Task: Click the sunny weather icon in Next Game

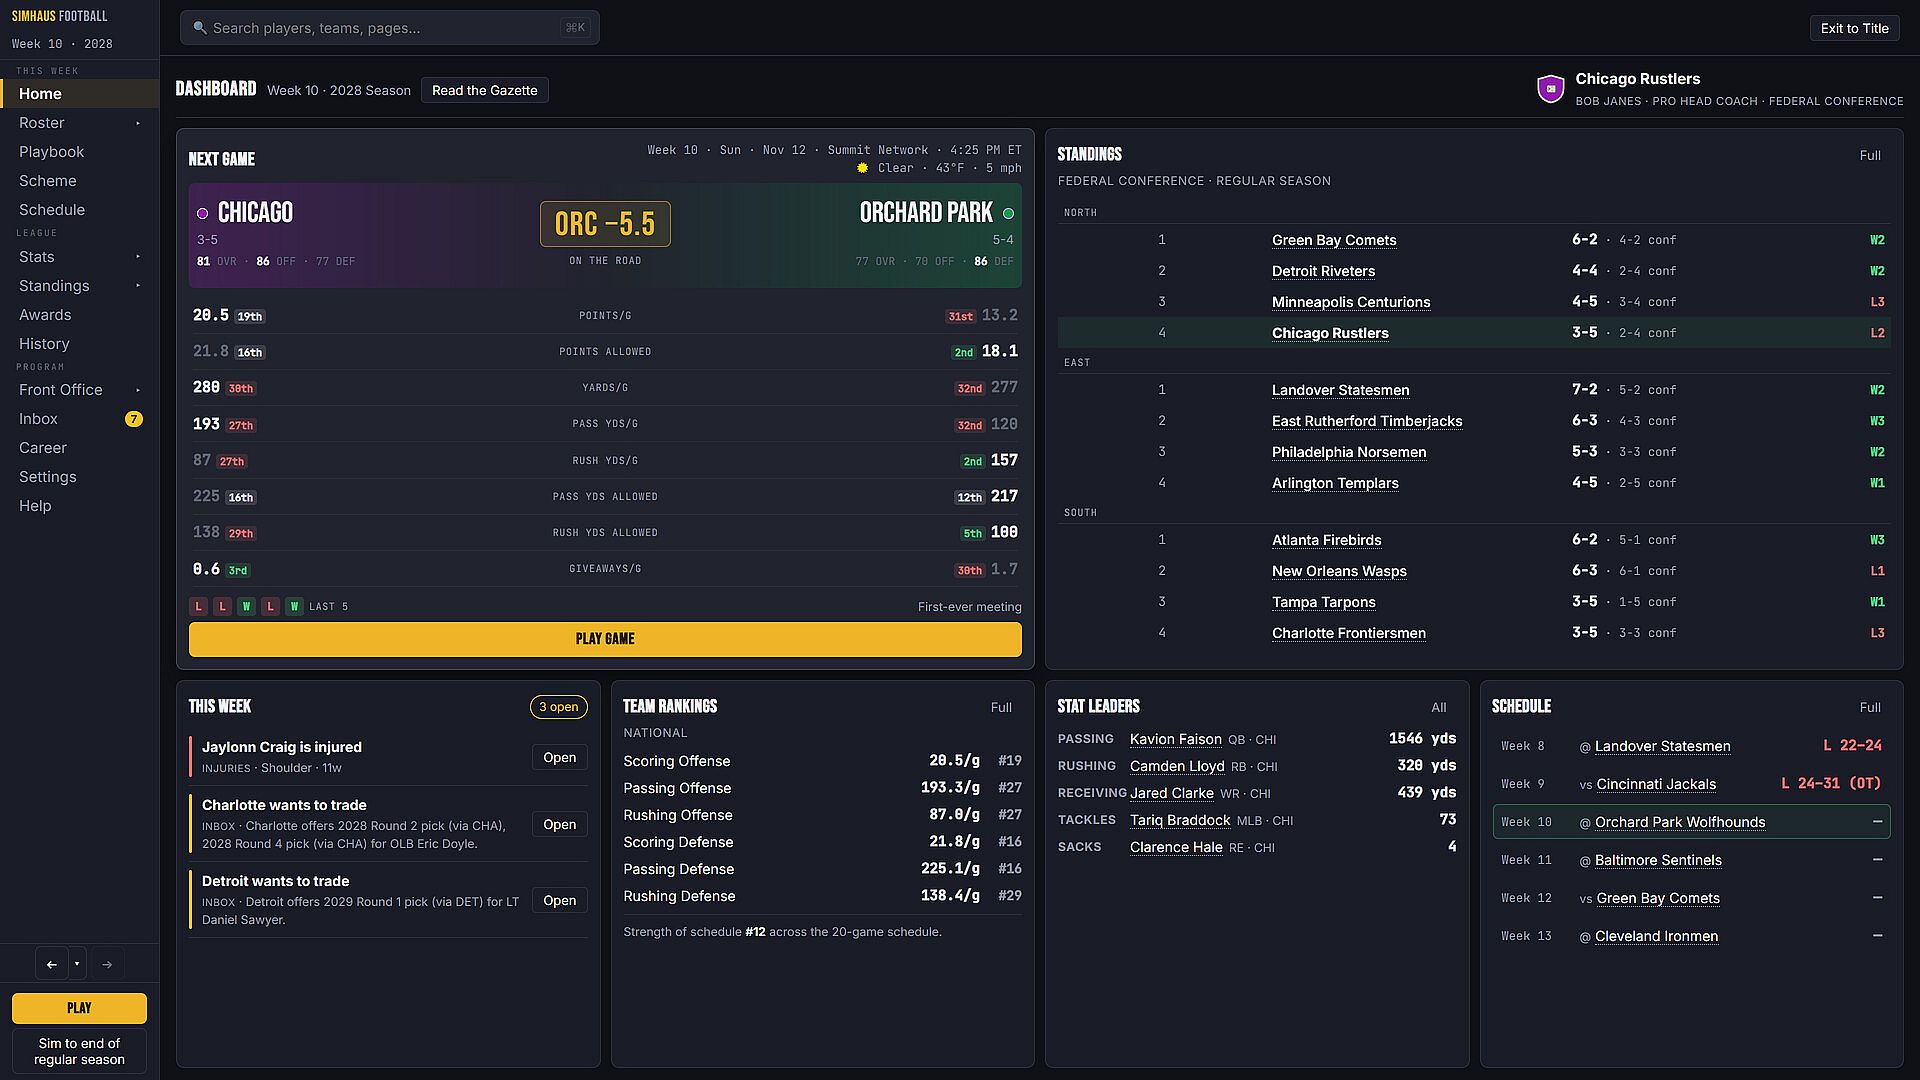Action: (862, 168)
